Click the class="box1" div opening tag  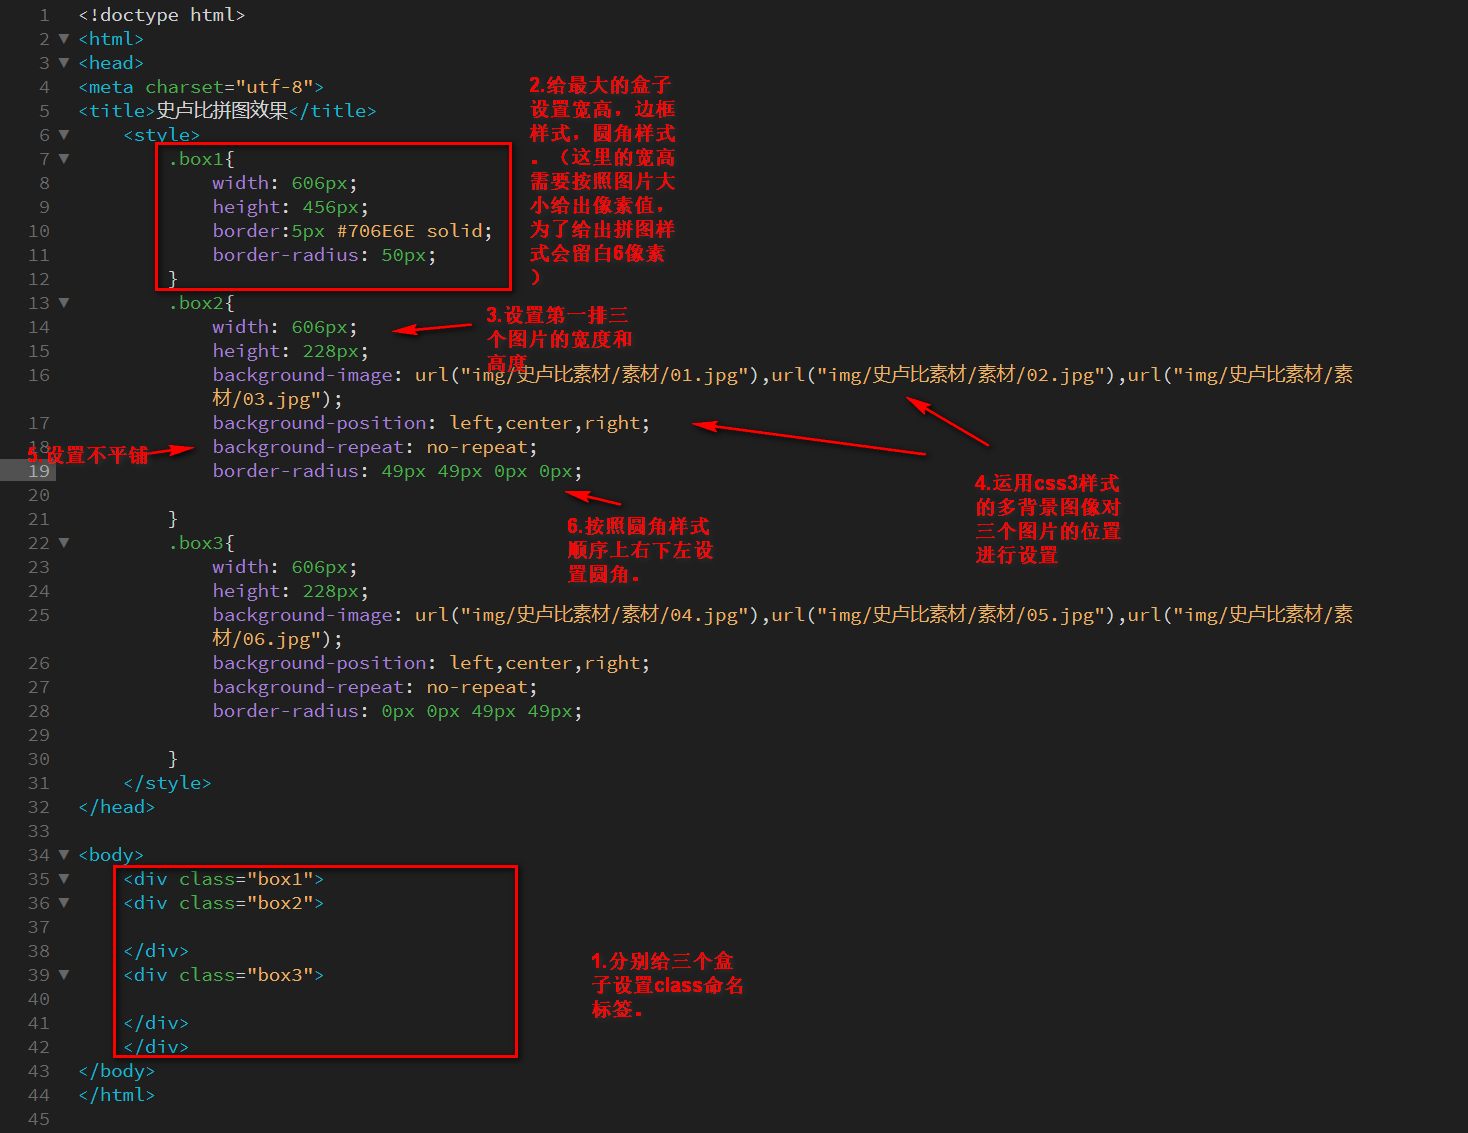(x=223, y=879)
